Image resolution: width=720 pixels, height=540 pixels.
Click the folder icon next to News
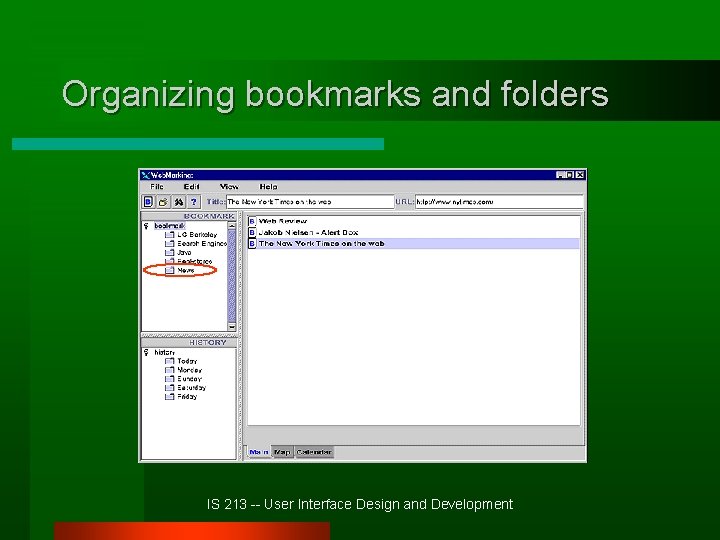169,270
